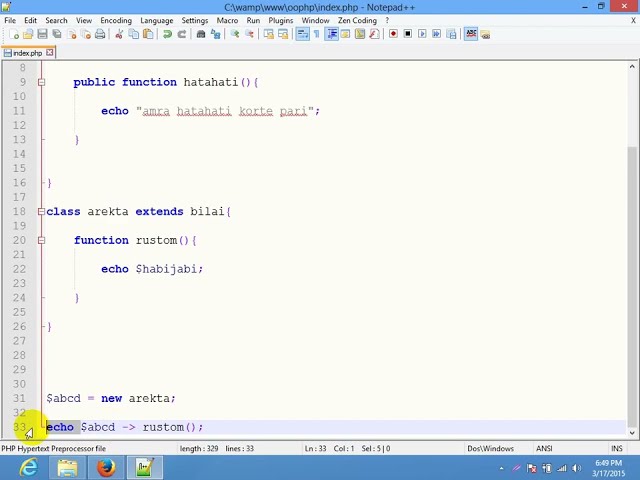Open the Edit menu
The height and width of the screenshot is (480, 640).
pyautogui.click(x=30, y=20)
